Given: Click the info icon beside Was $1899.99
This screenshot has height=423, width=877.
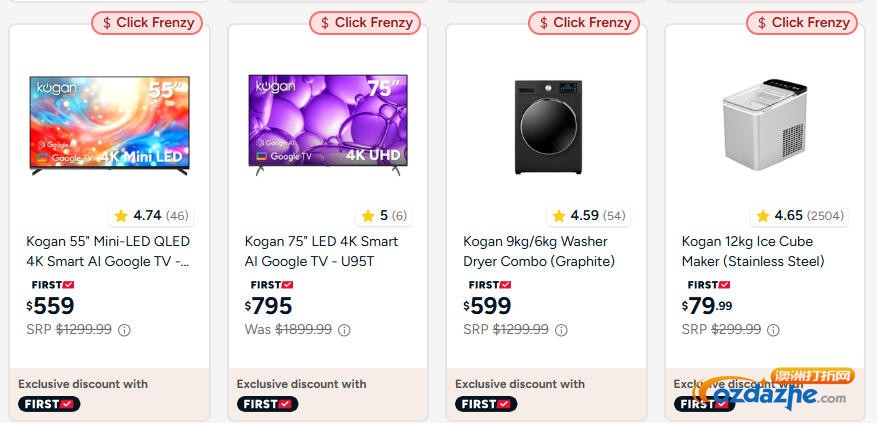Looking at the screenshot, I should [344, 330].
